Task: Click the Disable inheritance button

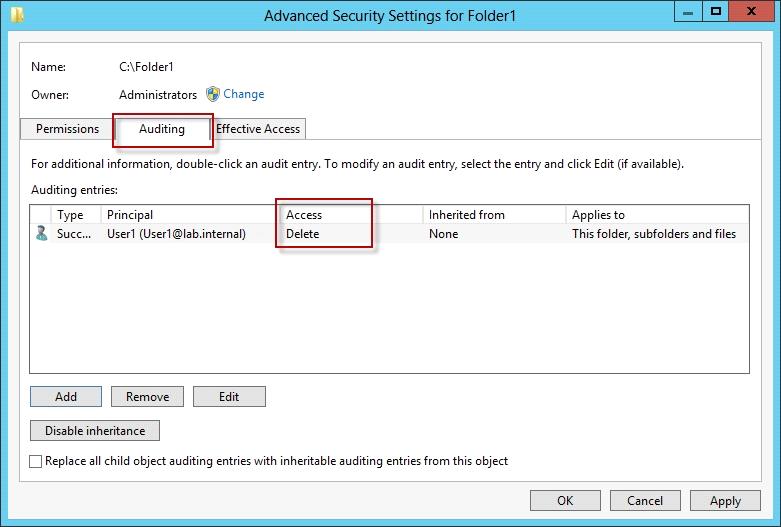Action: coord(95,430)
